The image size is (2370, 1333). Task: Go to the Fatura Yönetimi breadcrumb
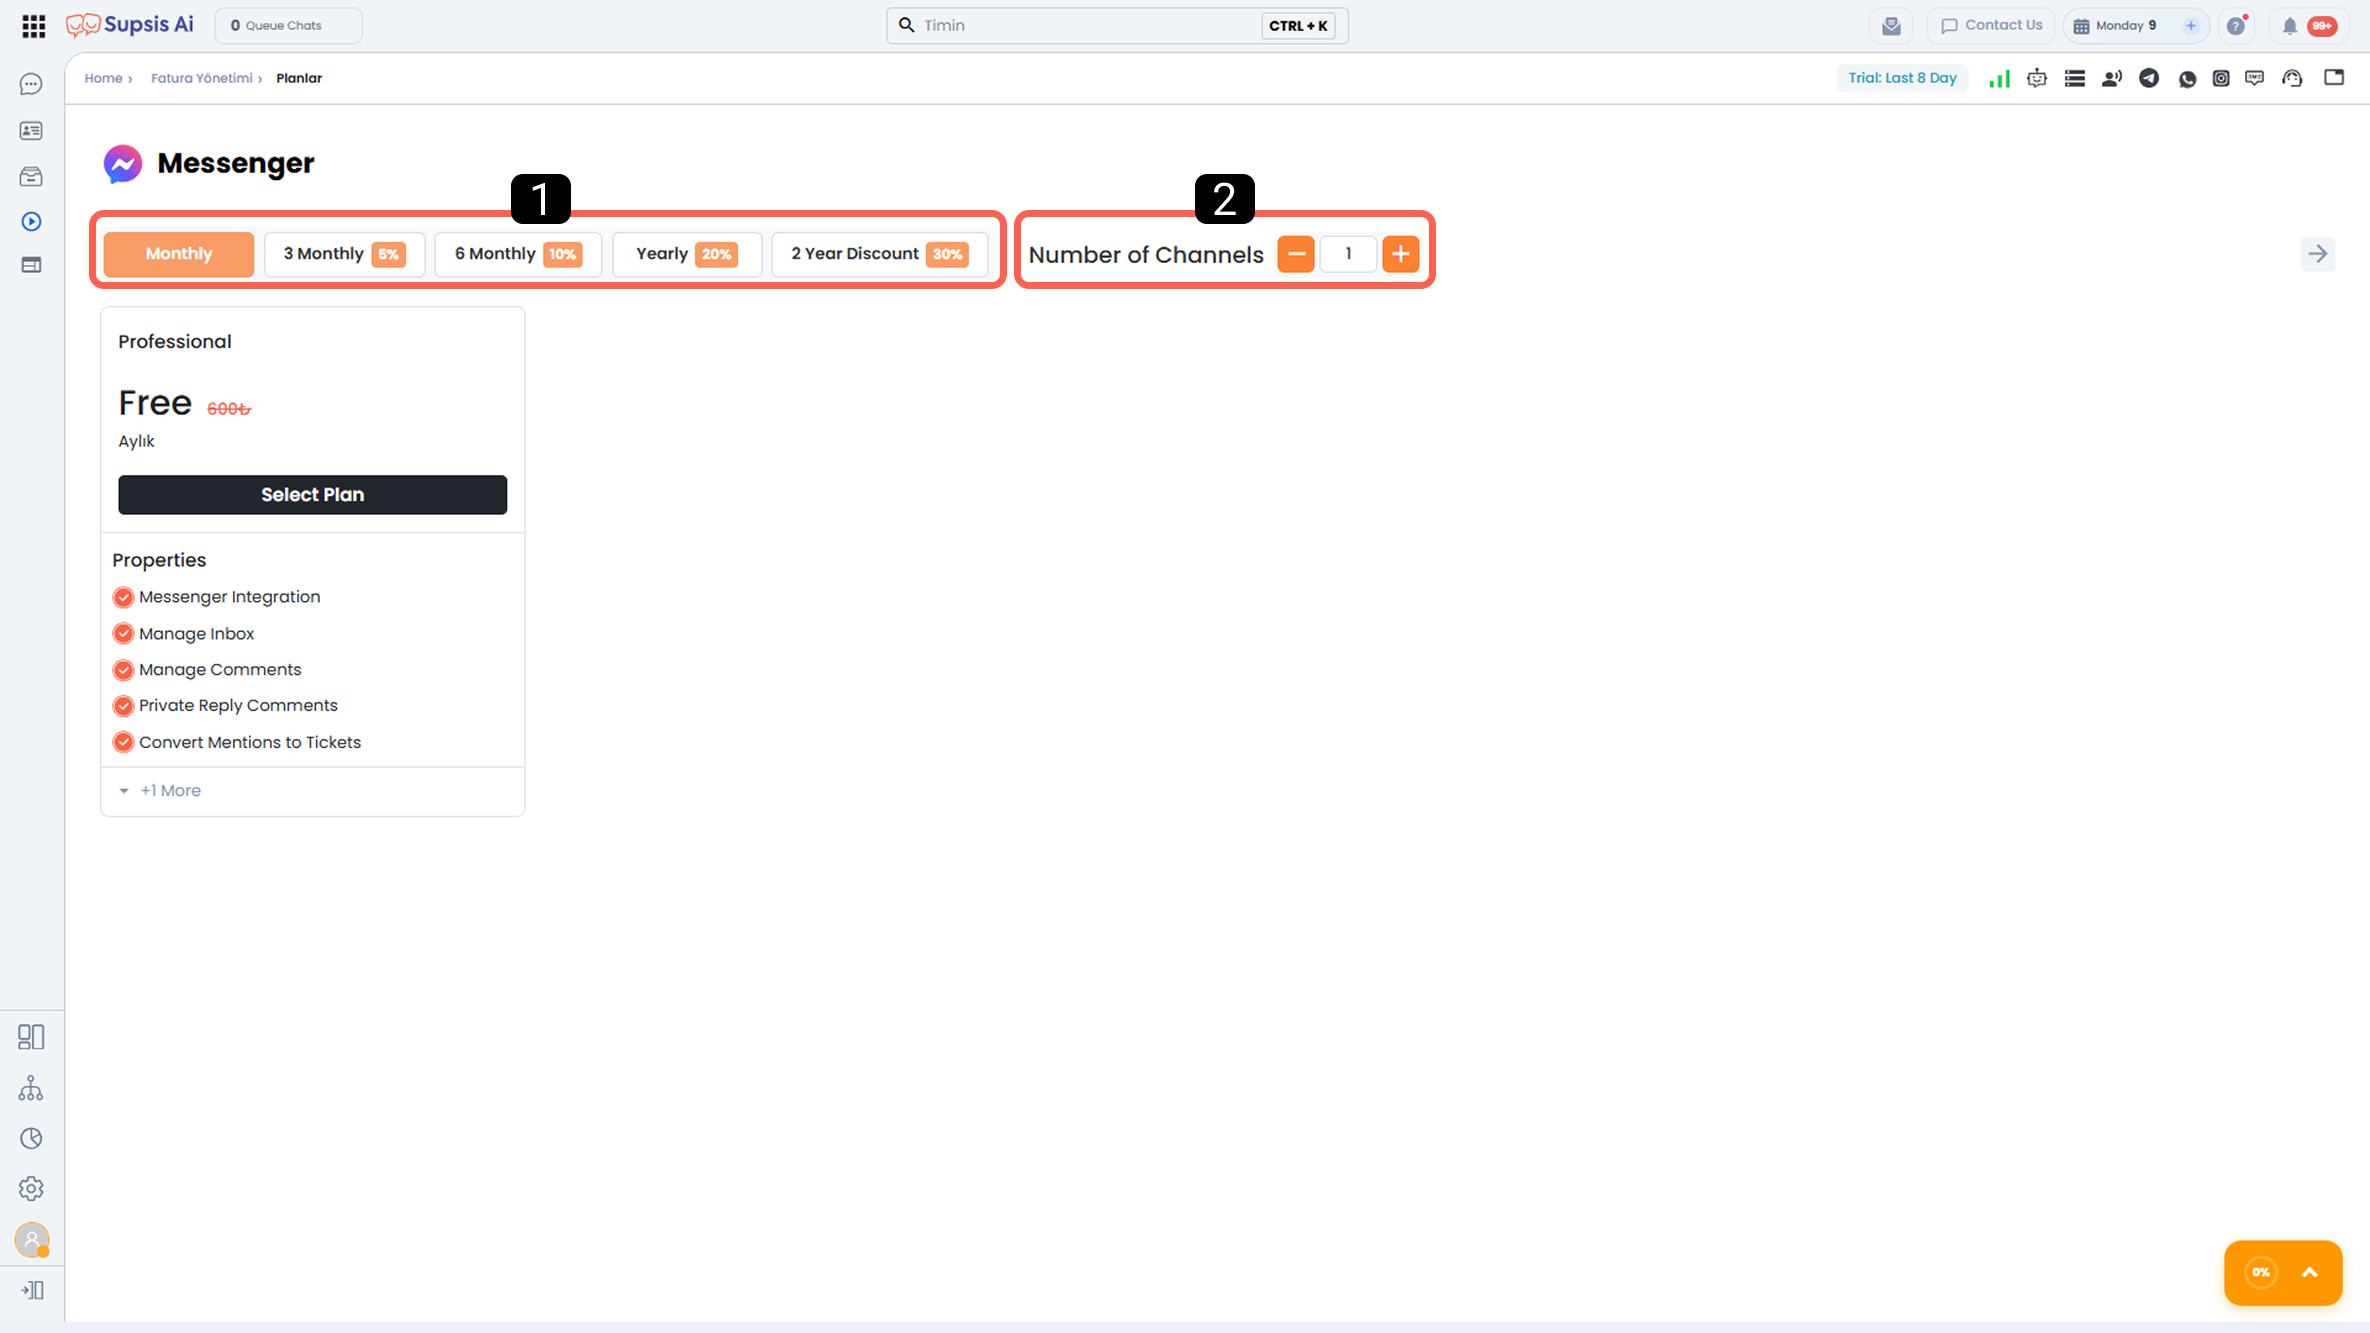click(202, 78)
